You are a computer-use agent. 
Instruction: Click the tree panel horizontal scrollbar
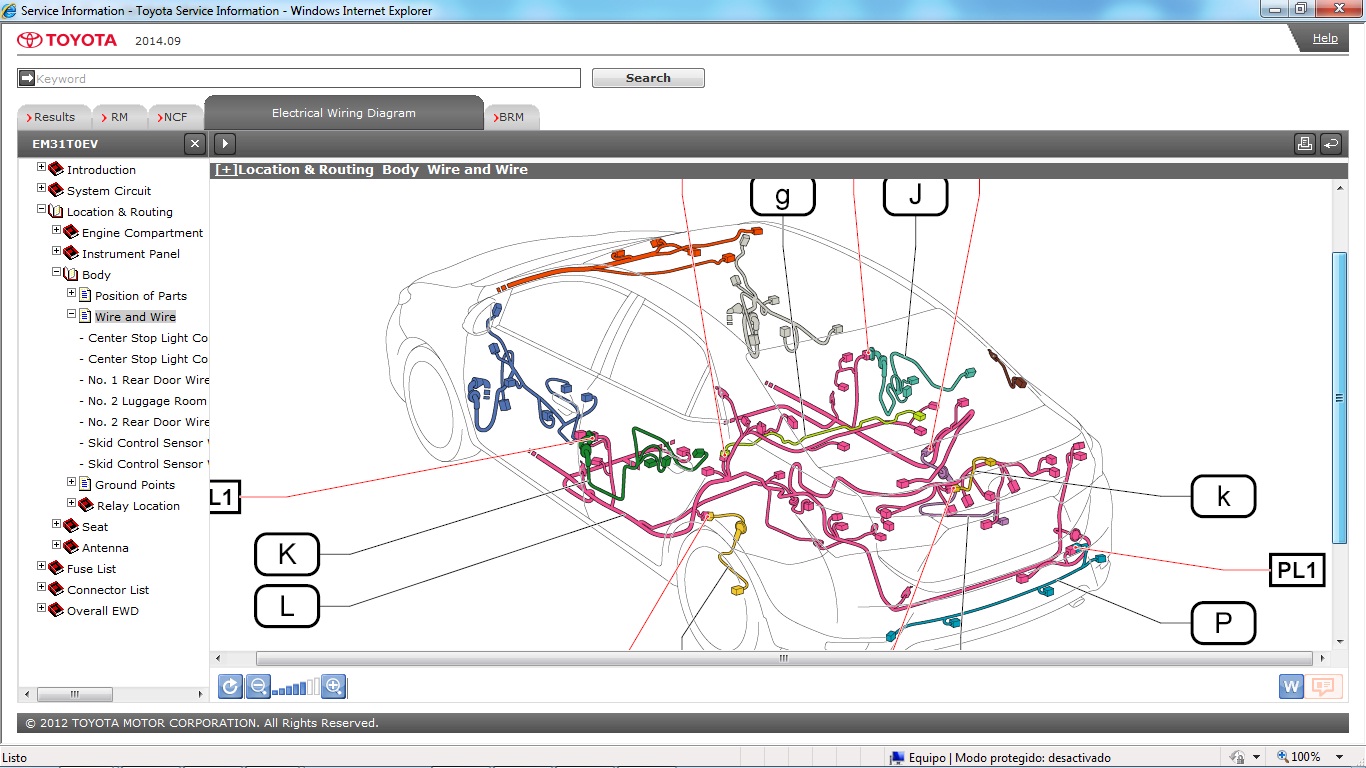(x=74, y=694)
